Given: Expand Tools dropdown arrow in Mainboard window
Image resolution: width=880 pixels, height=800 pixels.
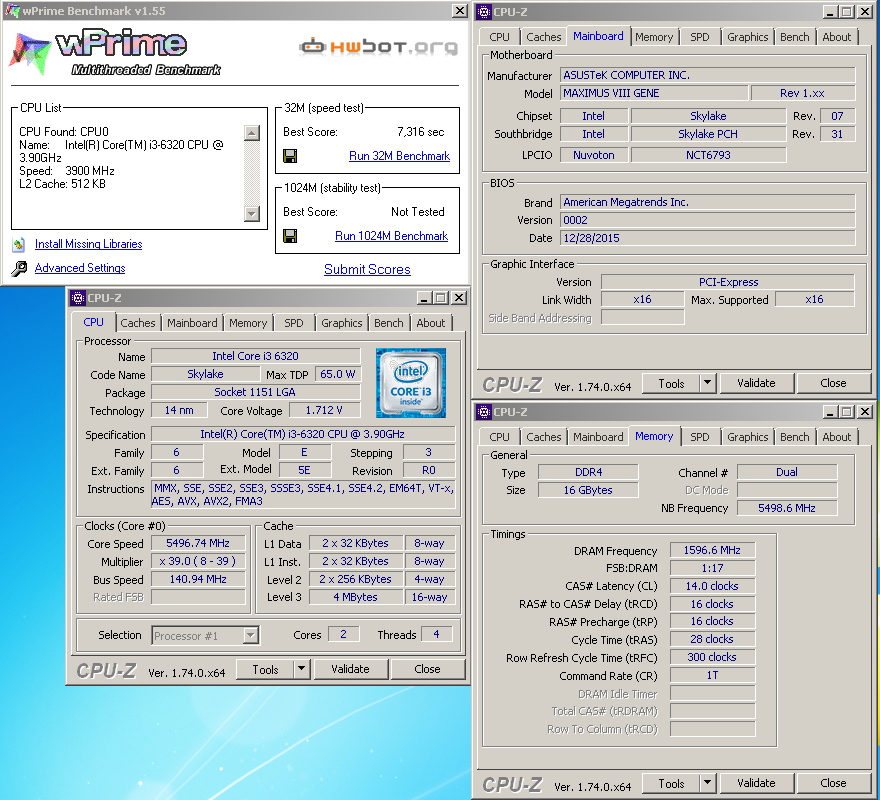Looking at the screenshot, I should (x=707, y=383).
